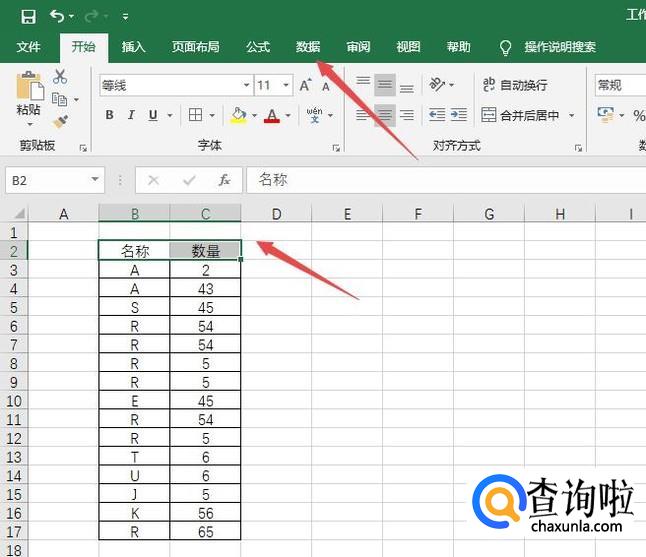Toggle 自动换行 wrap text
Viewport: 646px width, 557px height.
pos(515,85)
